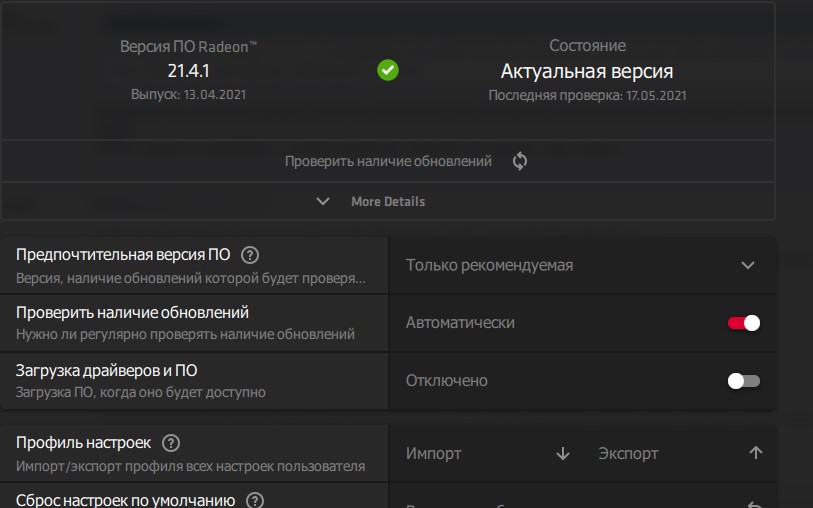Click the refresh icon beside the update check

tap(519, 161)
